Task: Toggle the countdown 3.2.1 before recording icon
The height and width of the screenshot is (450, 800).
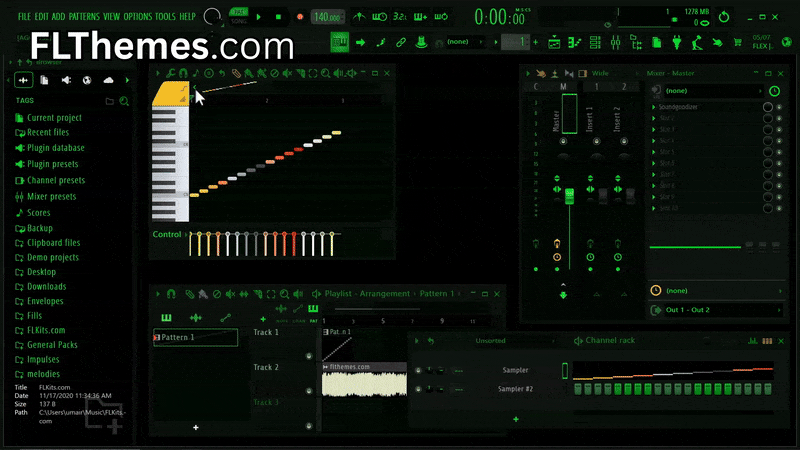Action: click(399, 17)
